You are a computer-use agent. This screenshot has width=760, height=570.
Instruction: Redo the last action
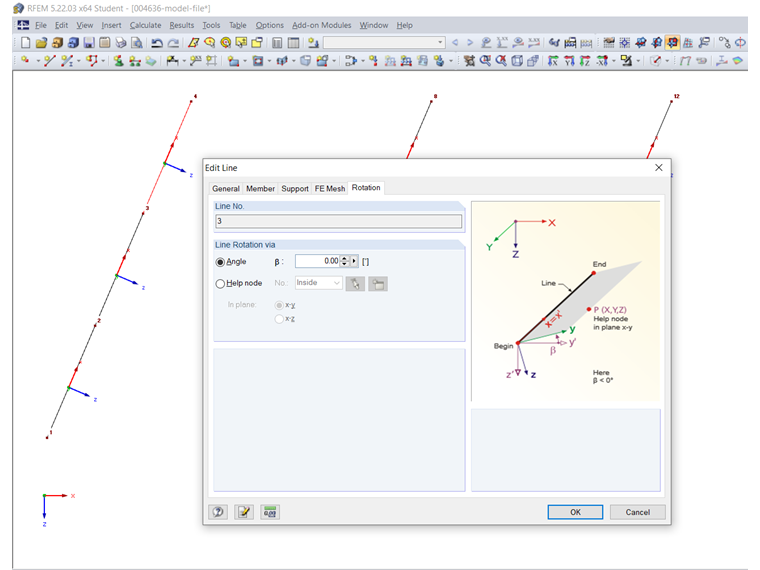tap(173, 43)
